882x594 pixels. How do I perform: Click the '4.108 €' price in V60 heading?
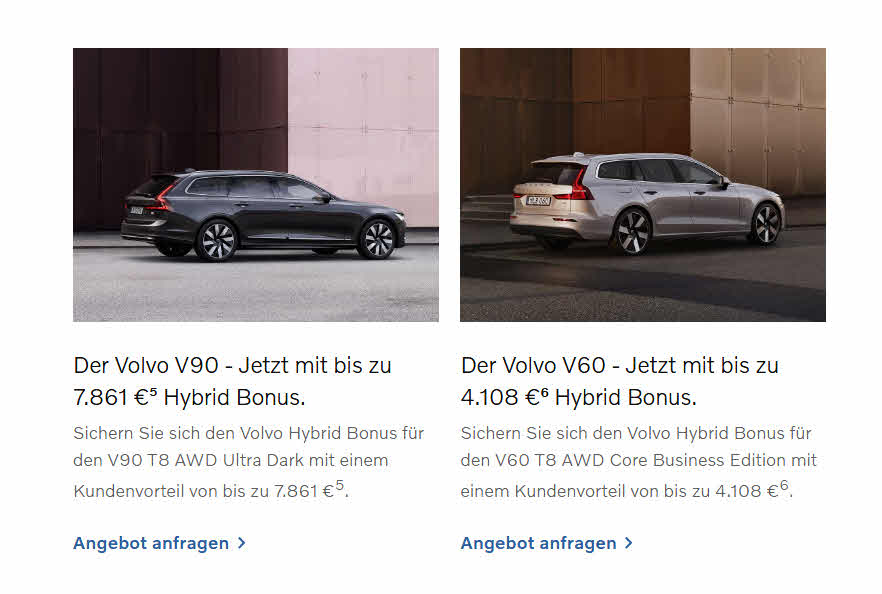tap(501, 398)
